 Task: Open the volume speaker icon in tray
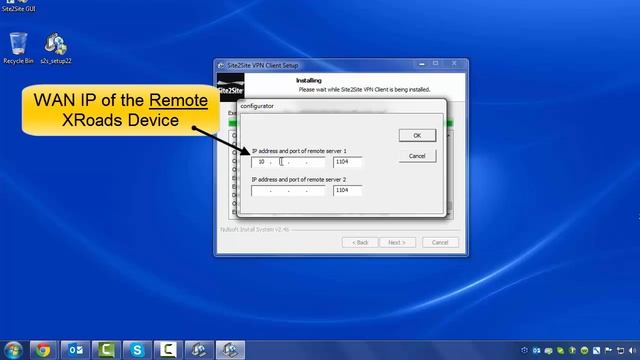coord(632,351)
